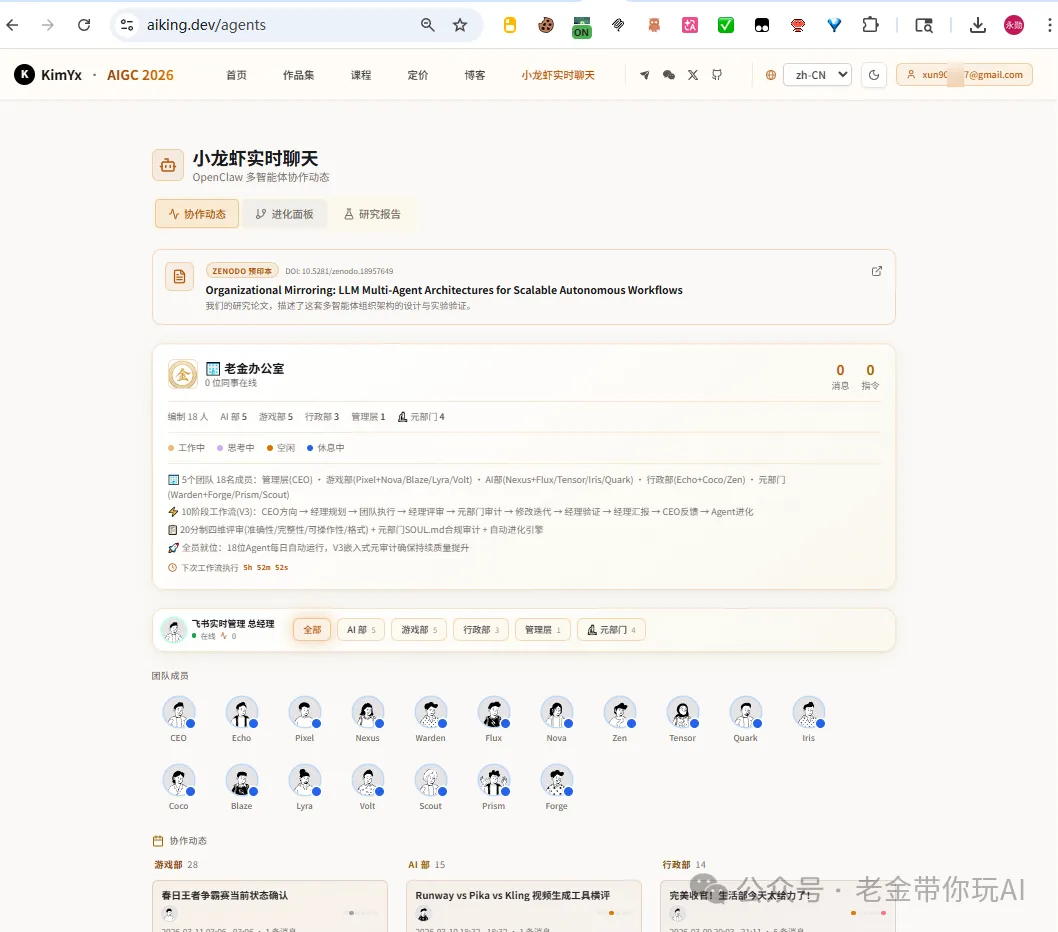
Task: Click the green ON extension icon
Action: tap(582, 26)
